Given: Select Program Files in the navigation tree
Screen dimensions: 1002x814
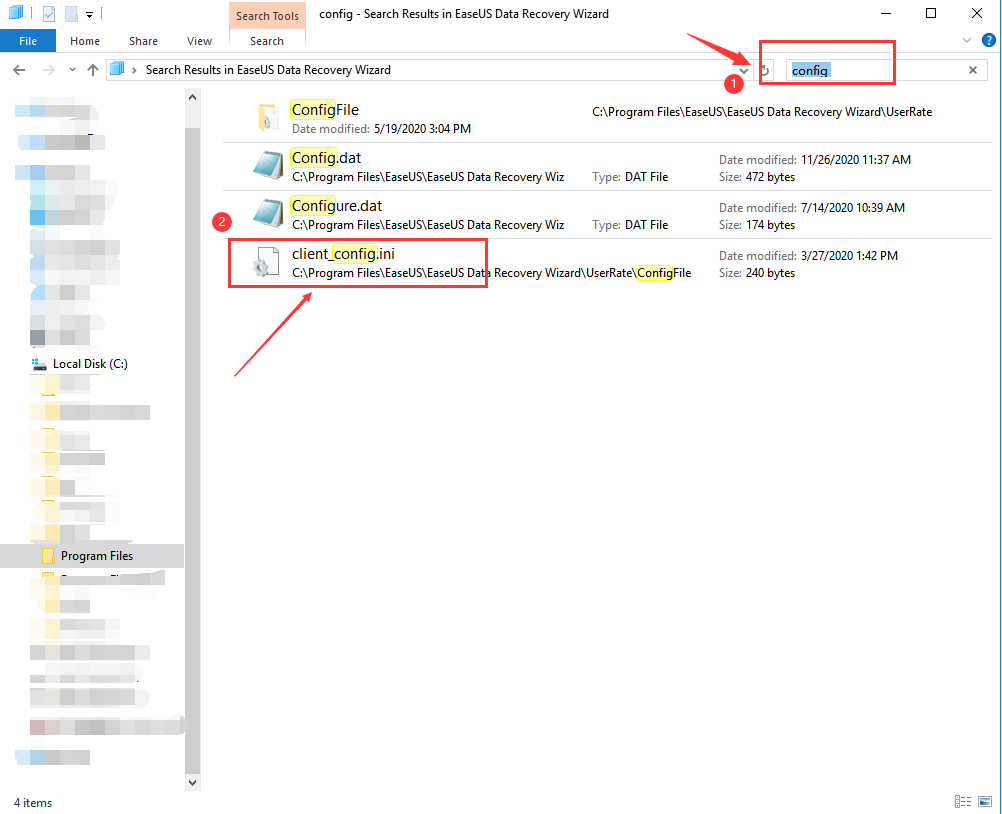Looking at the screenshot, I should tap(96, 556).
